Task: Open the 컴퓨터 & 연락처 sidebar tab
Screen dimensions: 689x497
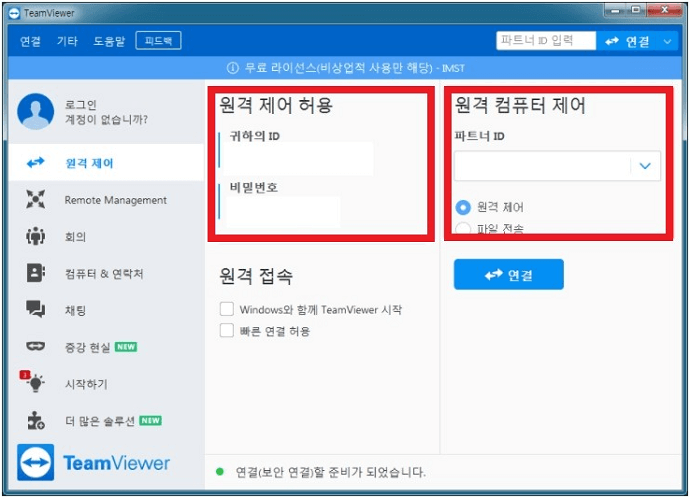Action: pos(106,273)
